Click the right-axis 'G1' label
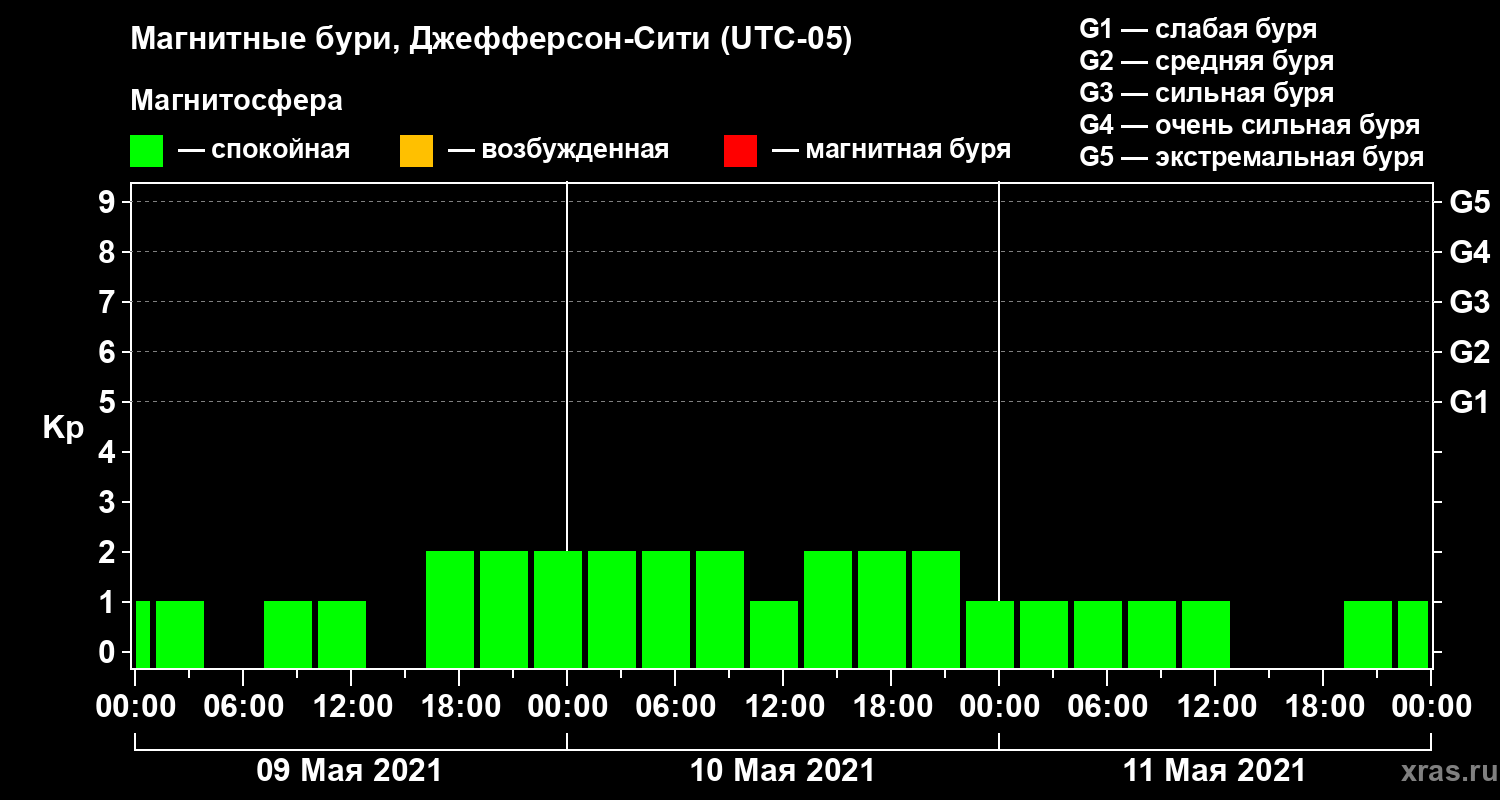1500x800 pixels. (1470, 402)
